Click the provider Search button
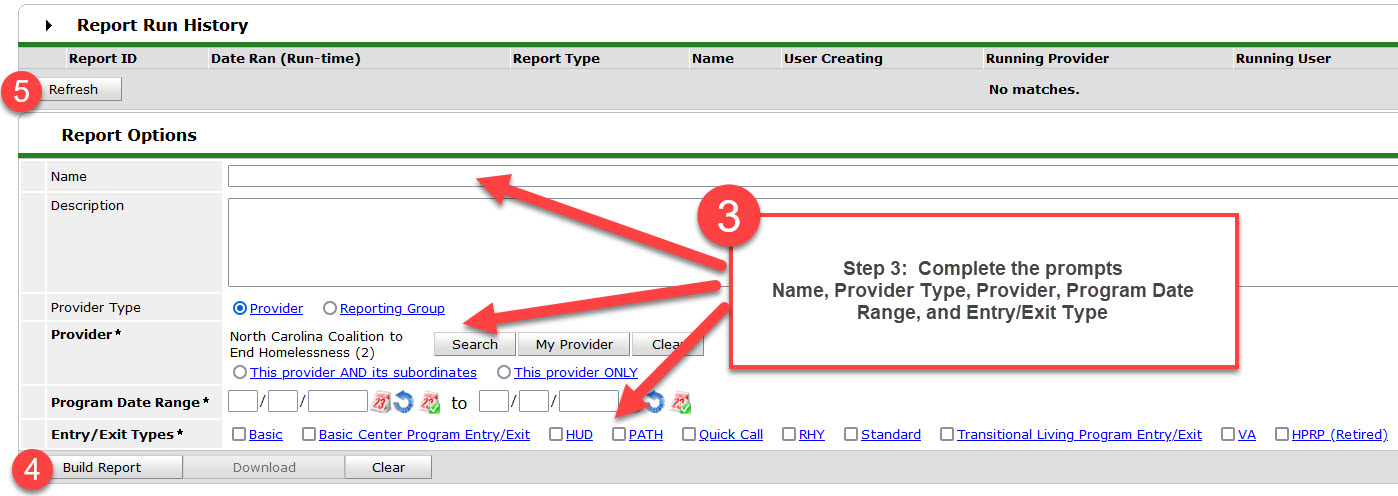The height and width of the screenshot is (496, 1398). click(474, 344)
